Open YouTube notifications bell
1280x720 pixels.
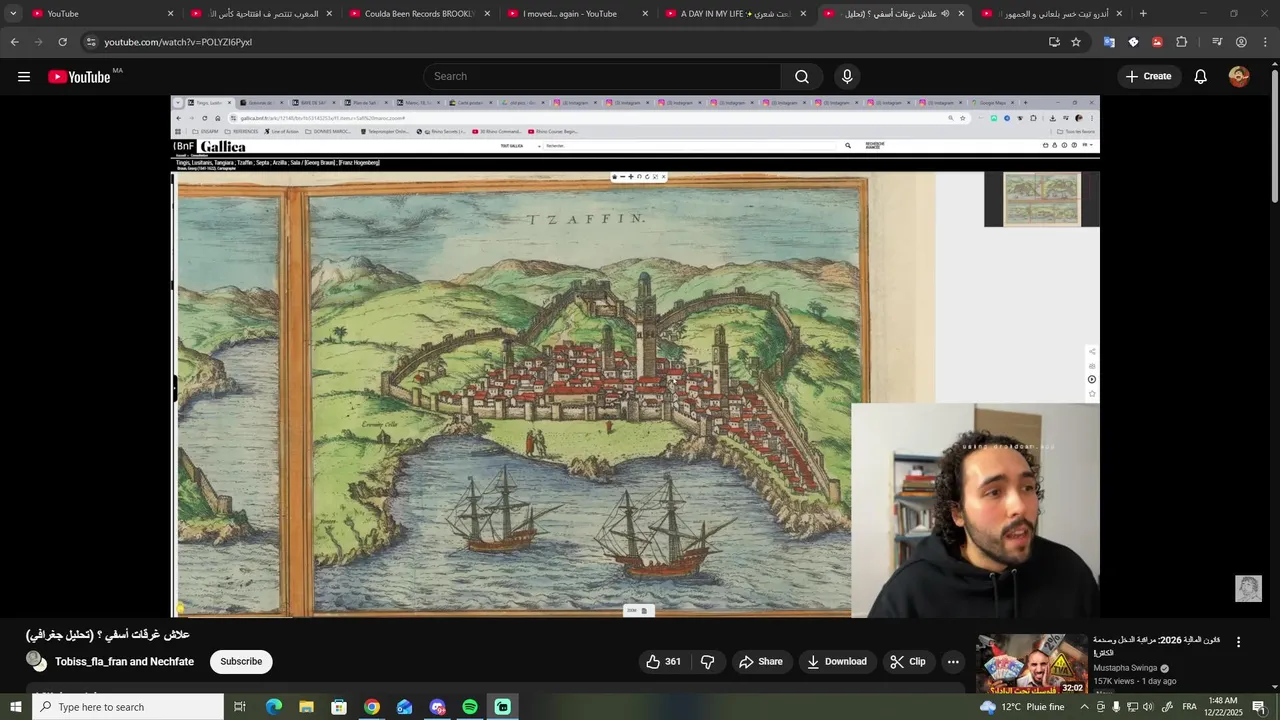[x=1200, y=77]
